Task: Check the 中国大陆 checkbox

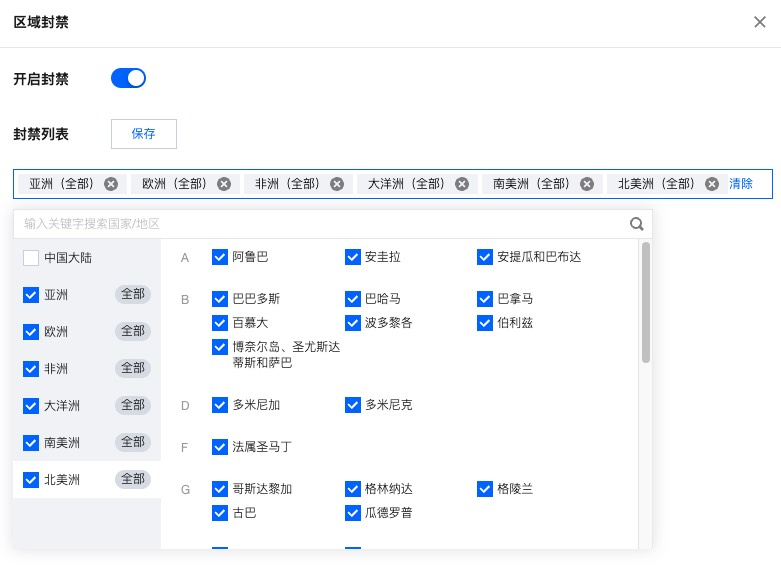Action: click(x=31, y=258)
